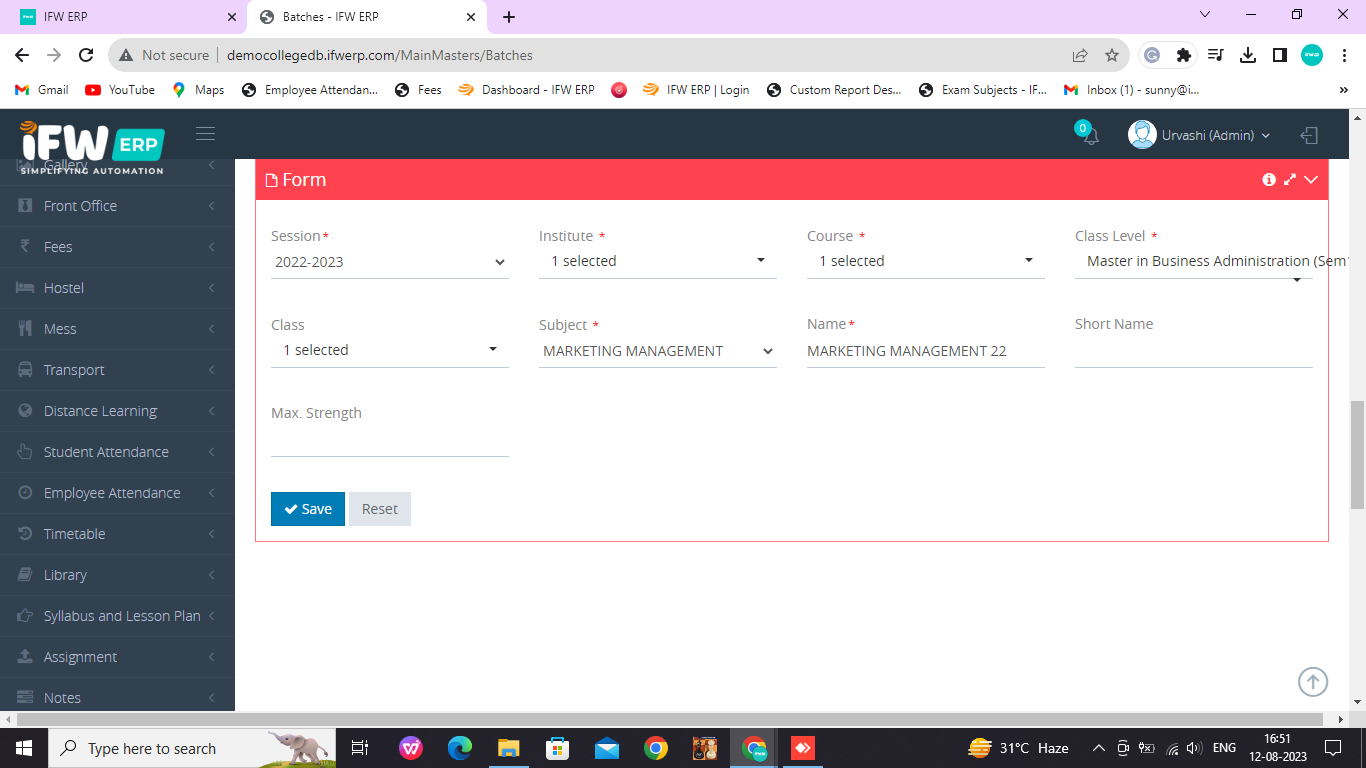Screen dimensions: 1366x768
Task: Open the Urvashi (Admin) user menu
Action: pos(1199,135)
